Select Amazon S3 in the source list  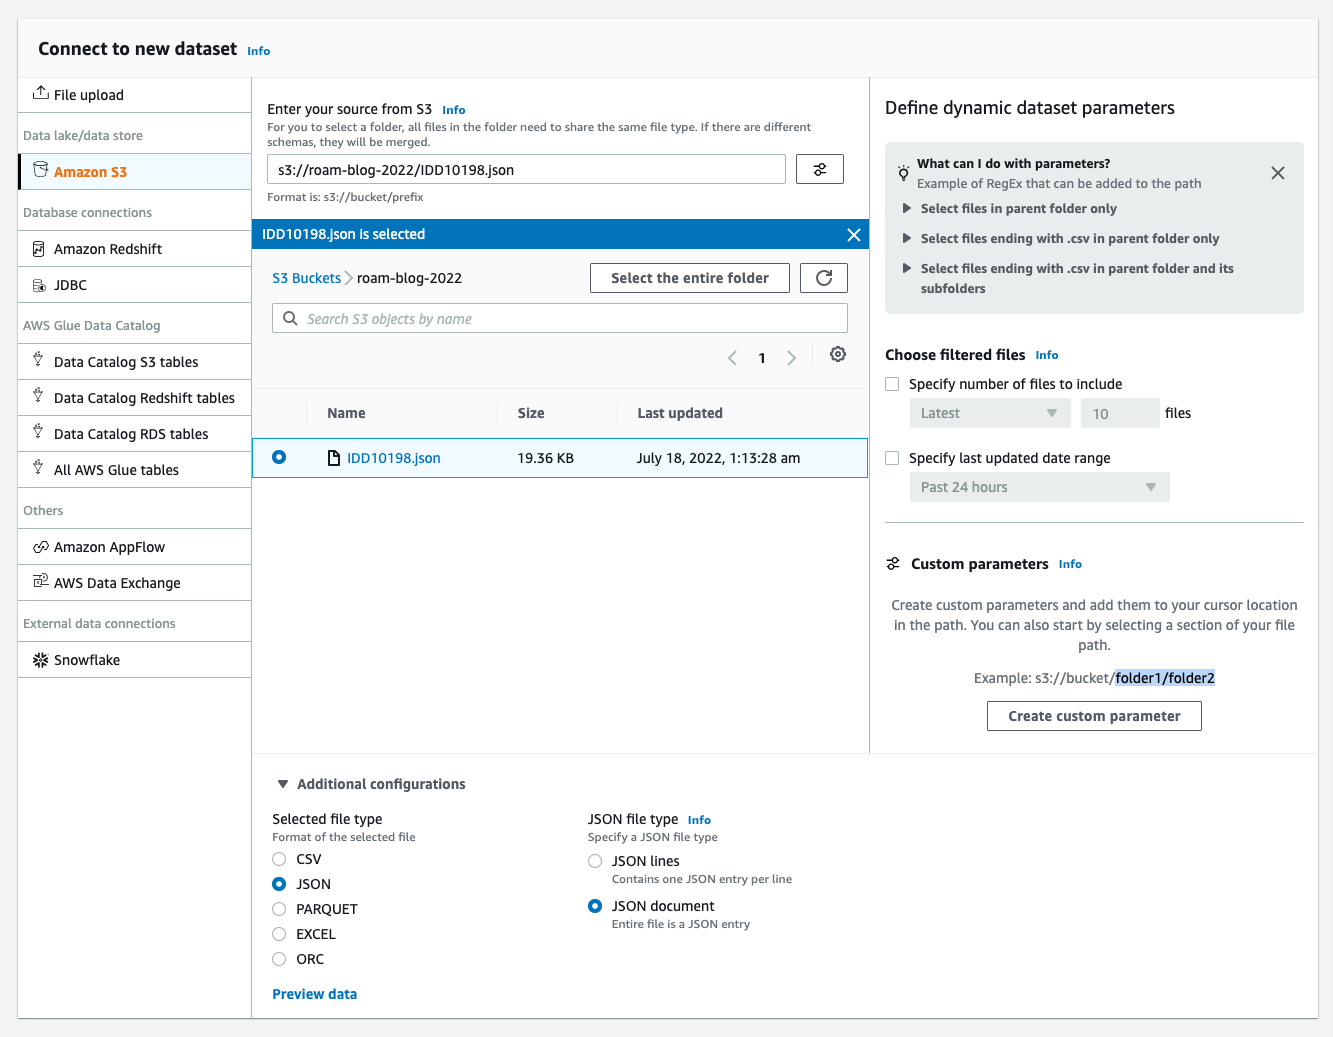(x=136, y=172)
